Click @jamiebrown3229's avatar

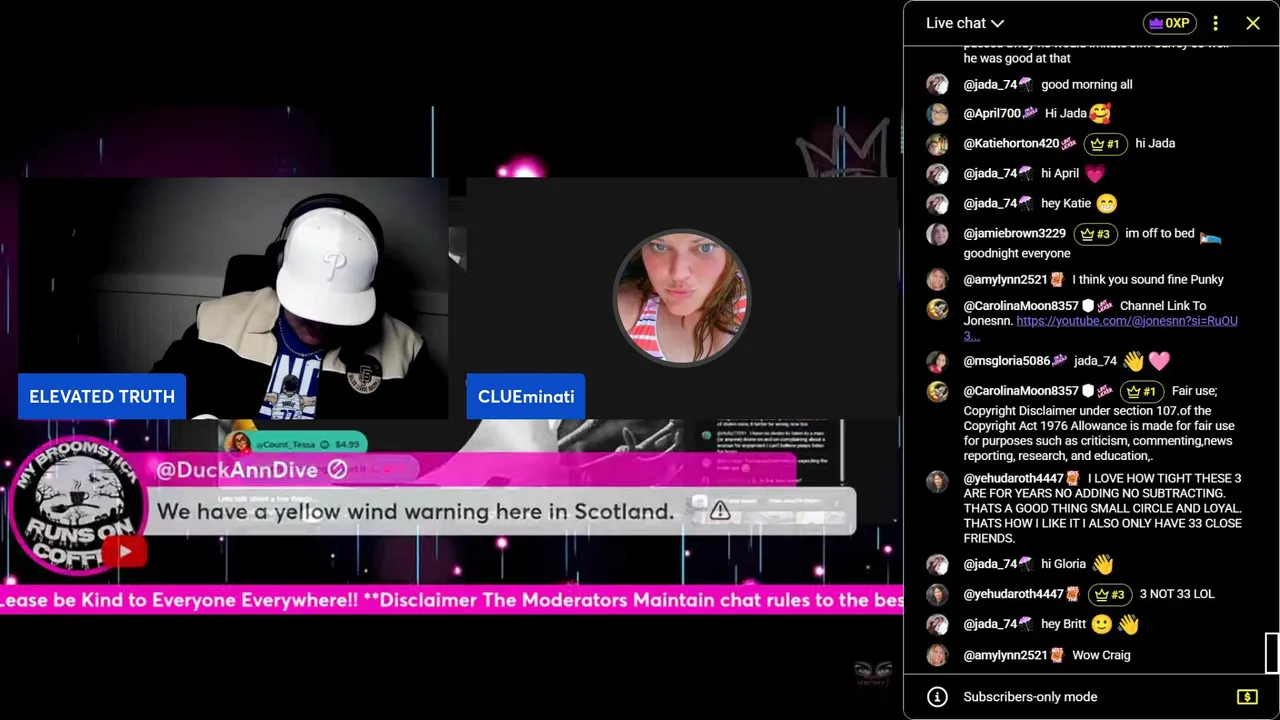point(937,234)
